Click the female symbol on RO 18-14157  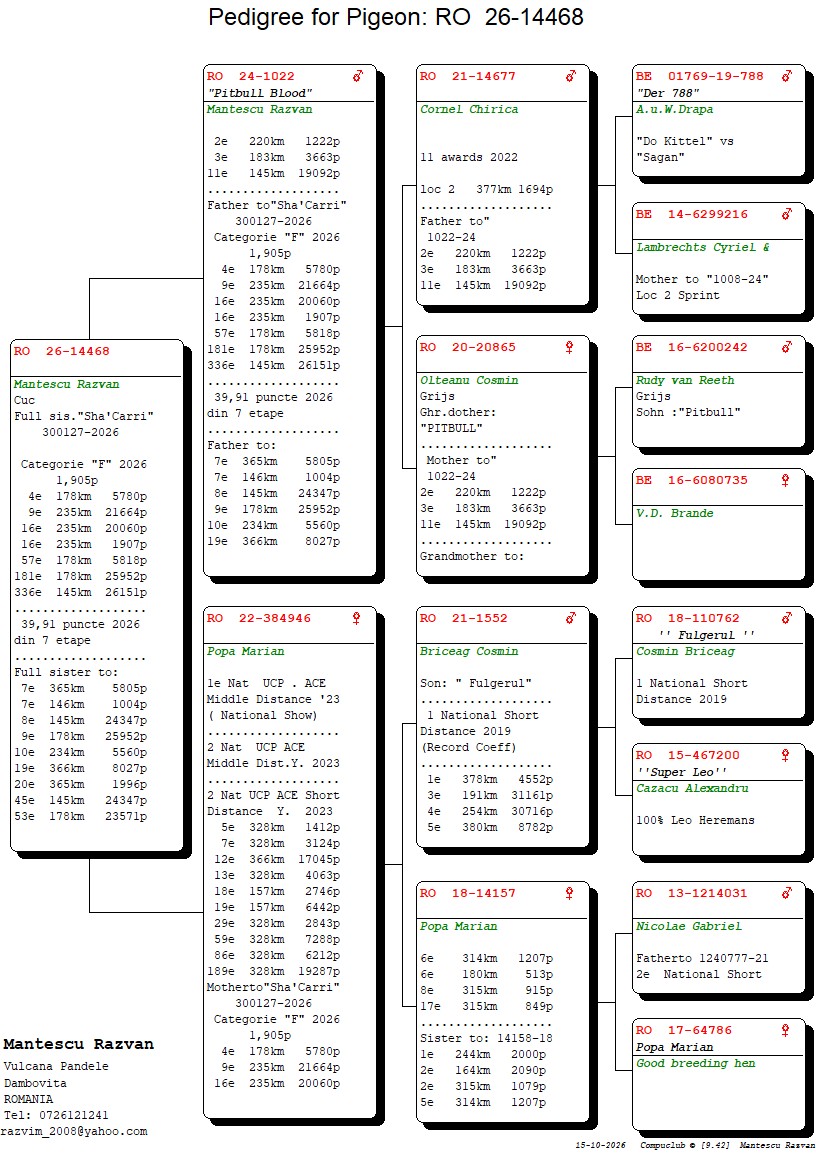(x=569, y=893)
